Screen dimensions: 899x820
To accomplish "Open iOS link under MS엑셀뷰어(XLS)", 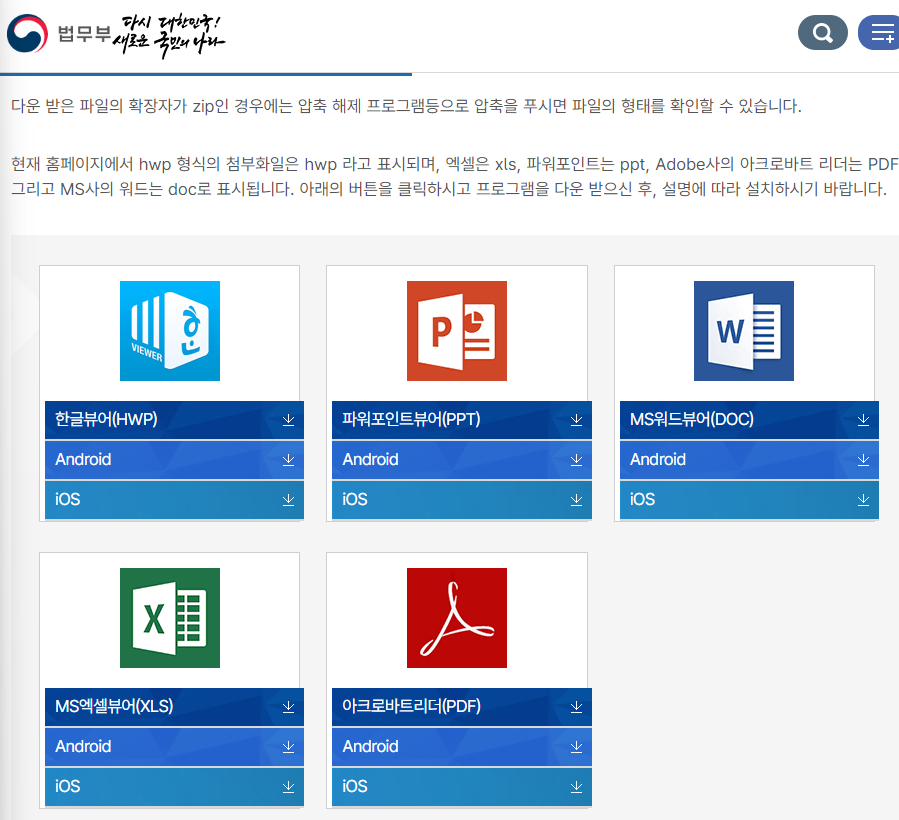I will [174, 787].
